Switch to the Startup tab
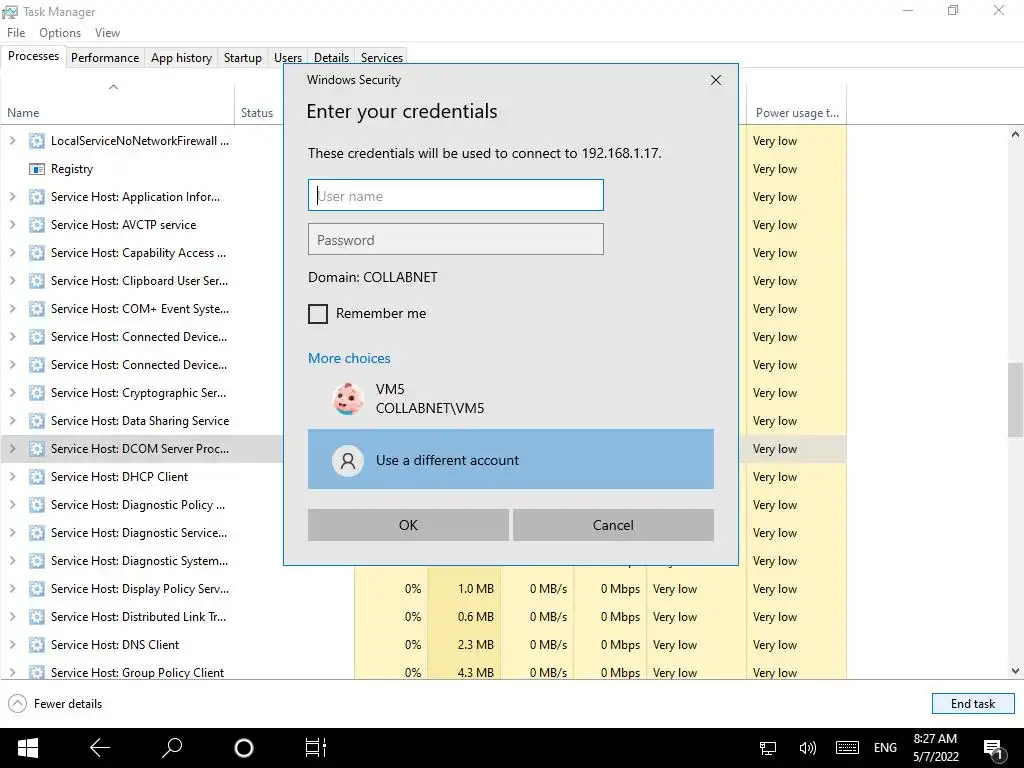1024x768 pixels. 242,57
